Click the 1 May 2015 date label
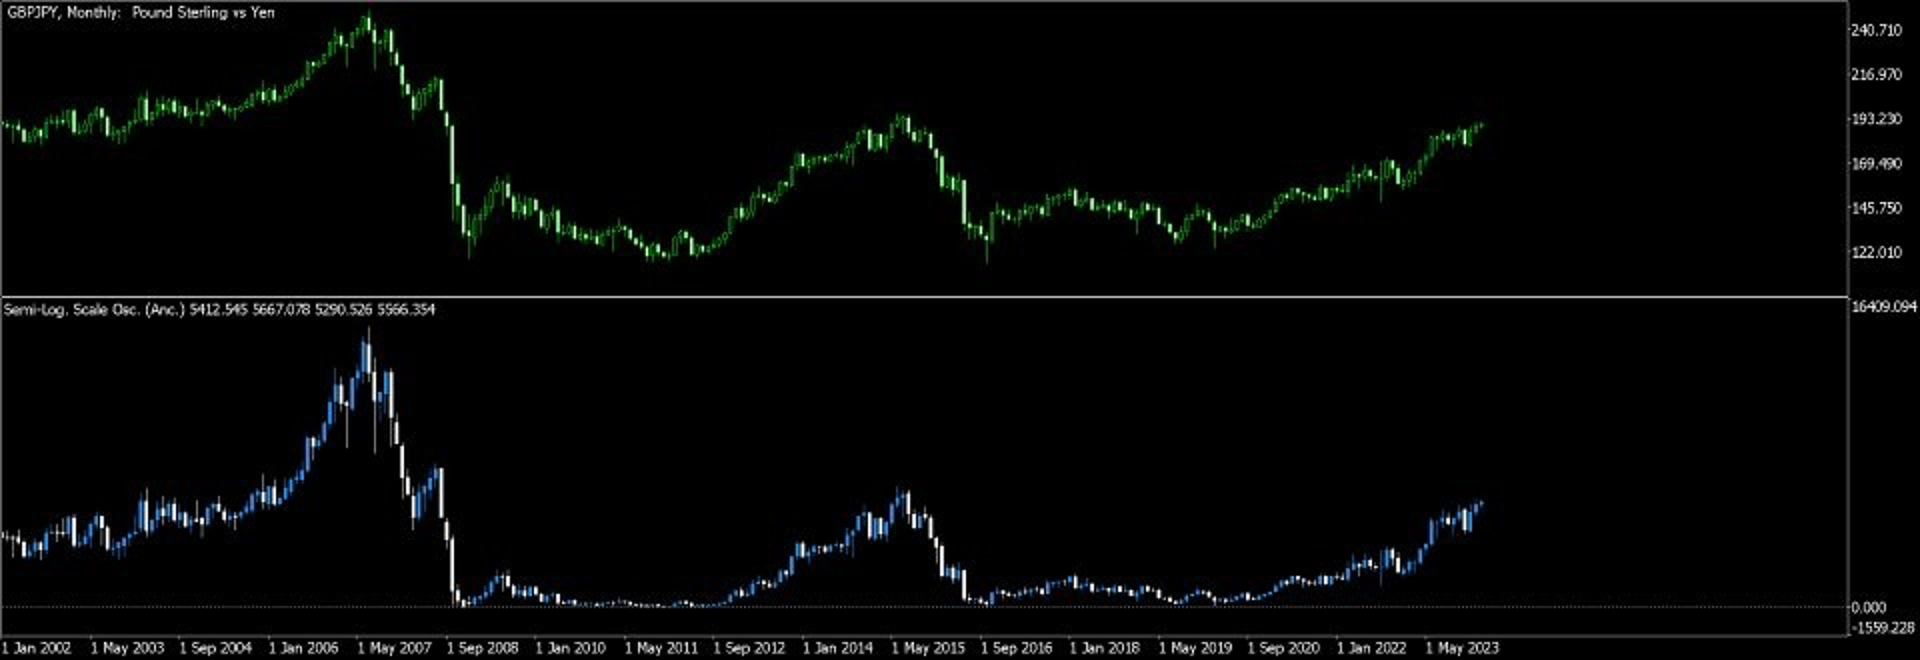1920x660 pixels. [928, 648]
